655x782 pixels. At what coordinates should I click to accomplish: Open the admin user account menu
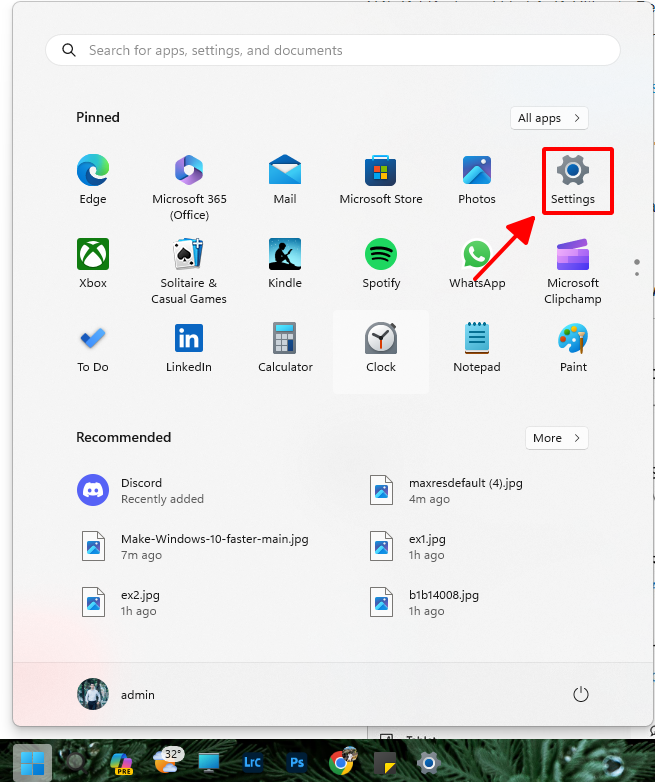click(x=116, y=694)
